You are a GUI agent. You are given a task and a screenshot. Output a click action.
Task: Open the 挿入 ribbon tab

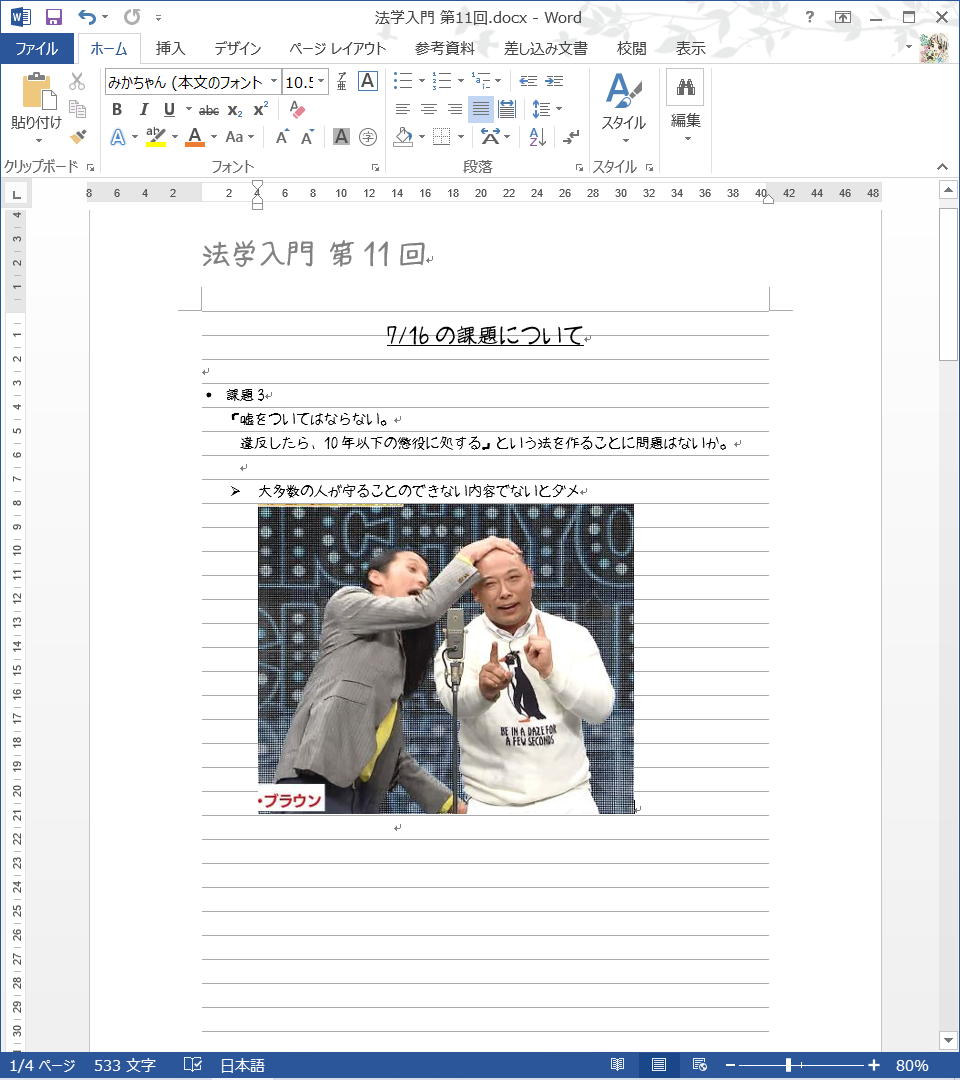click(170, 48)
